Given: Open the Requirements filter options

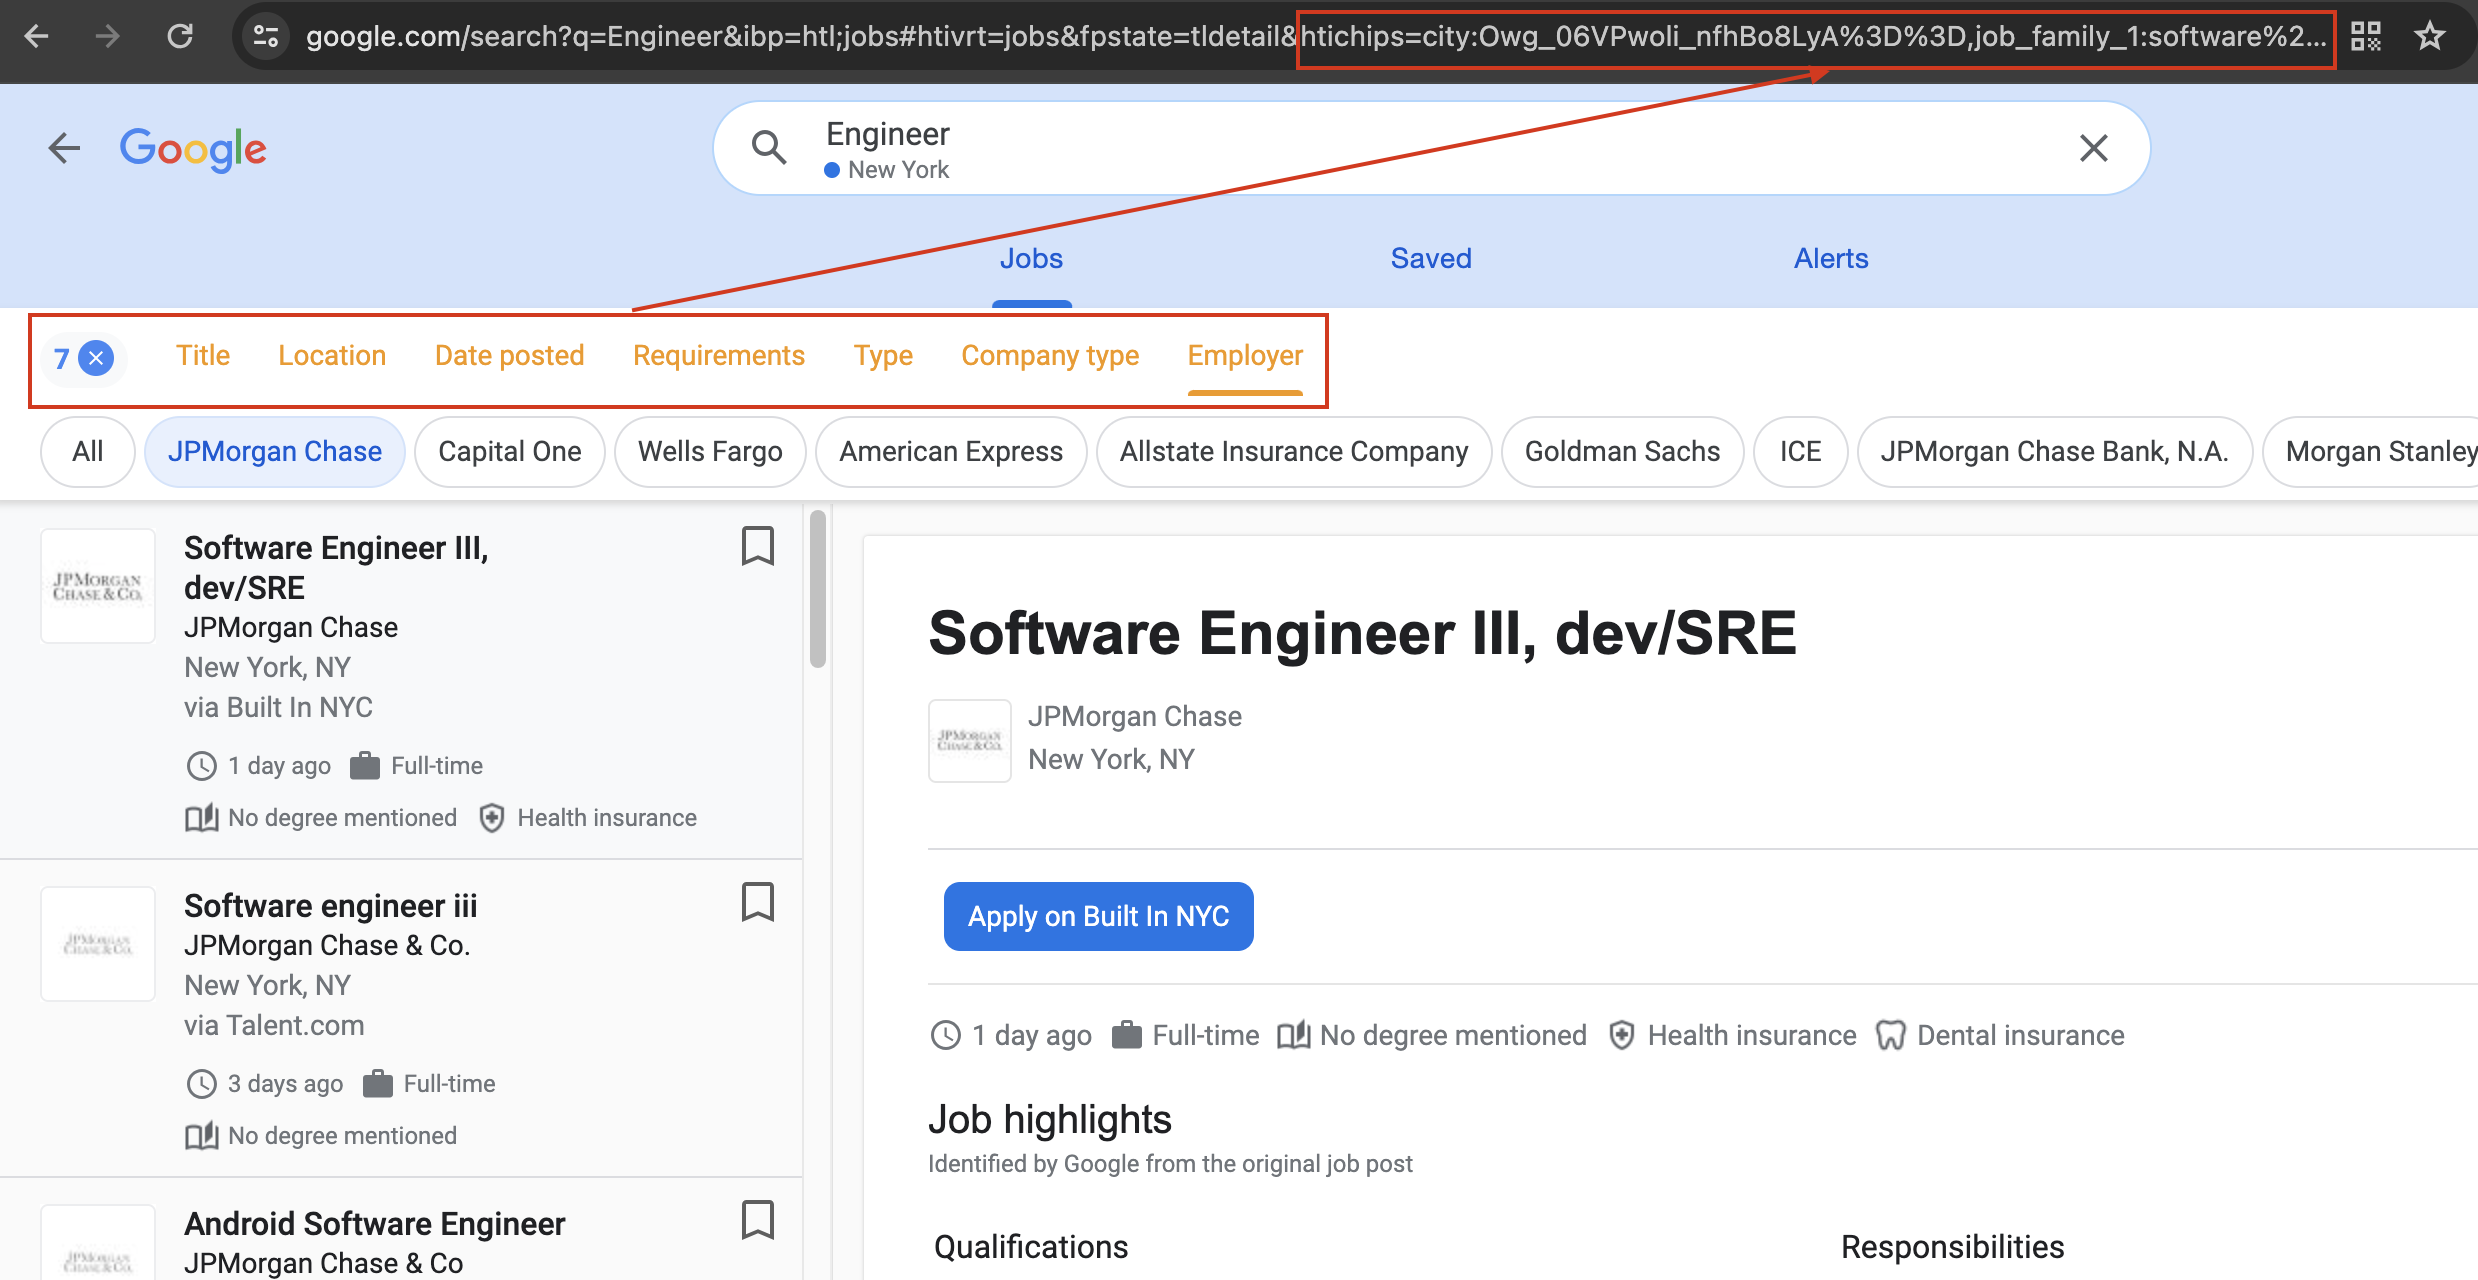Looking at the screenshot, I should (718, 356).
